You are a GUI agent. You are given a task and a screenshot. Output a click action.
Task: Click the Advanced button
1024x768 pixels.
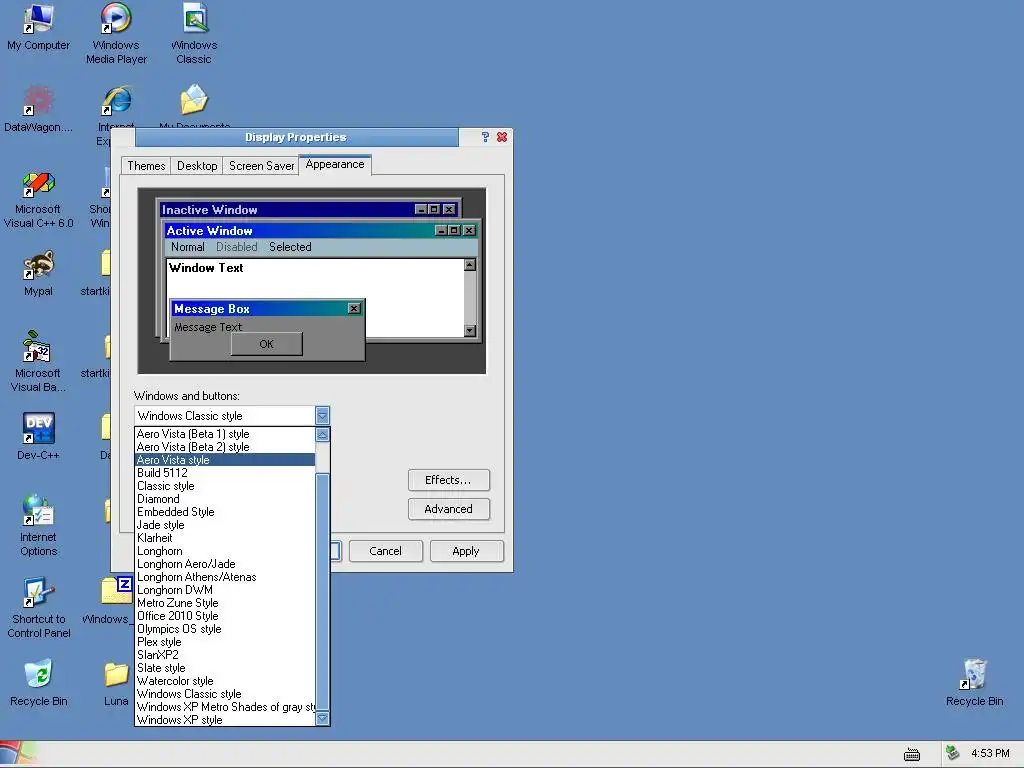[449, 509]
